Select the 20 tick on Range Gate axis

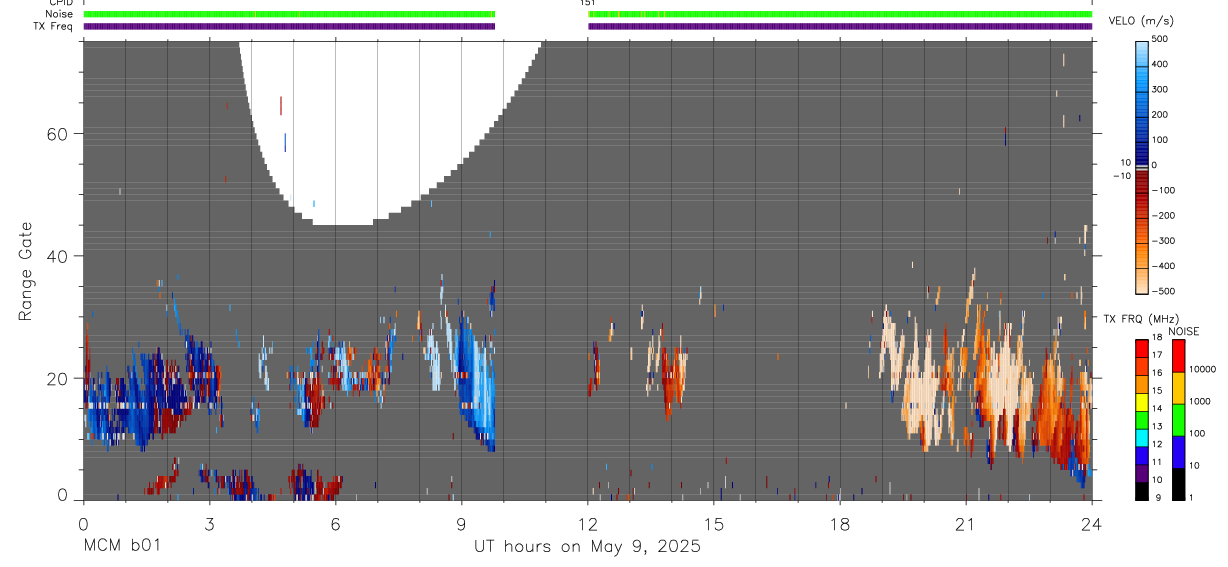pyautogui.click(x=60, y=378)
